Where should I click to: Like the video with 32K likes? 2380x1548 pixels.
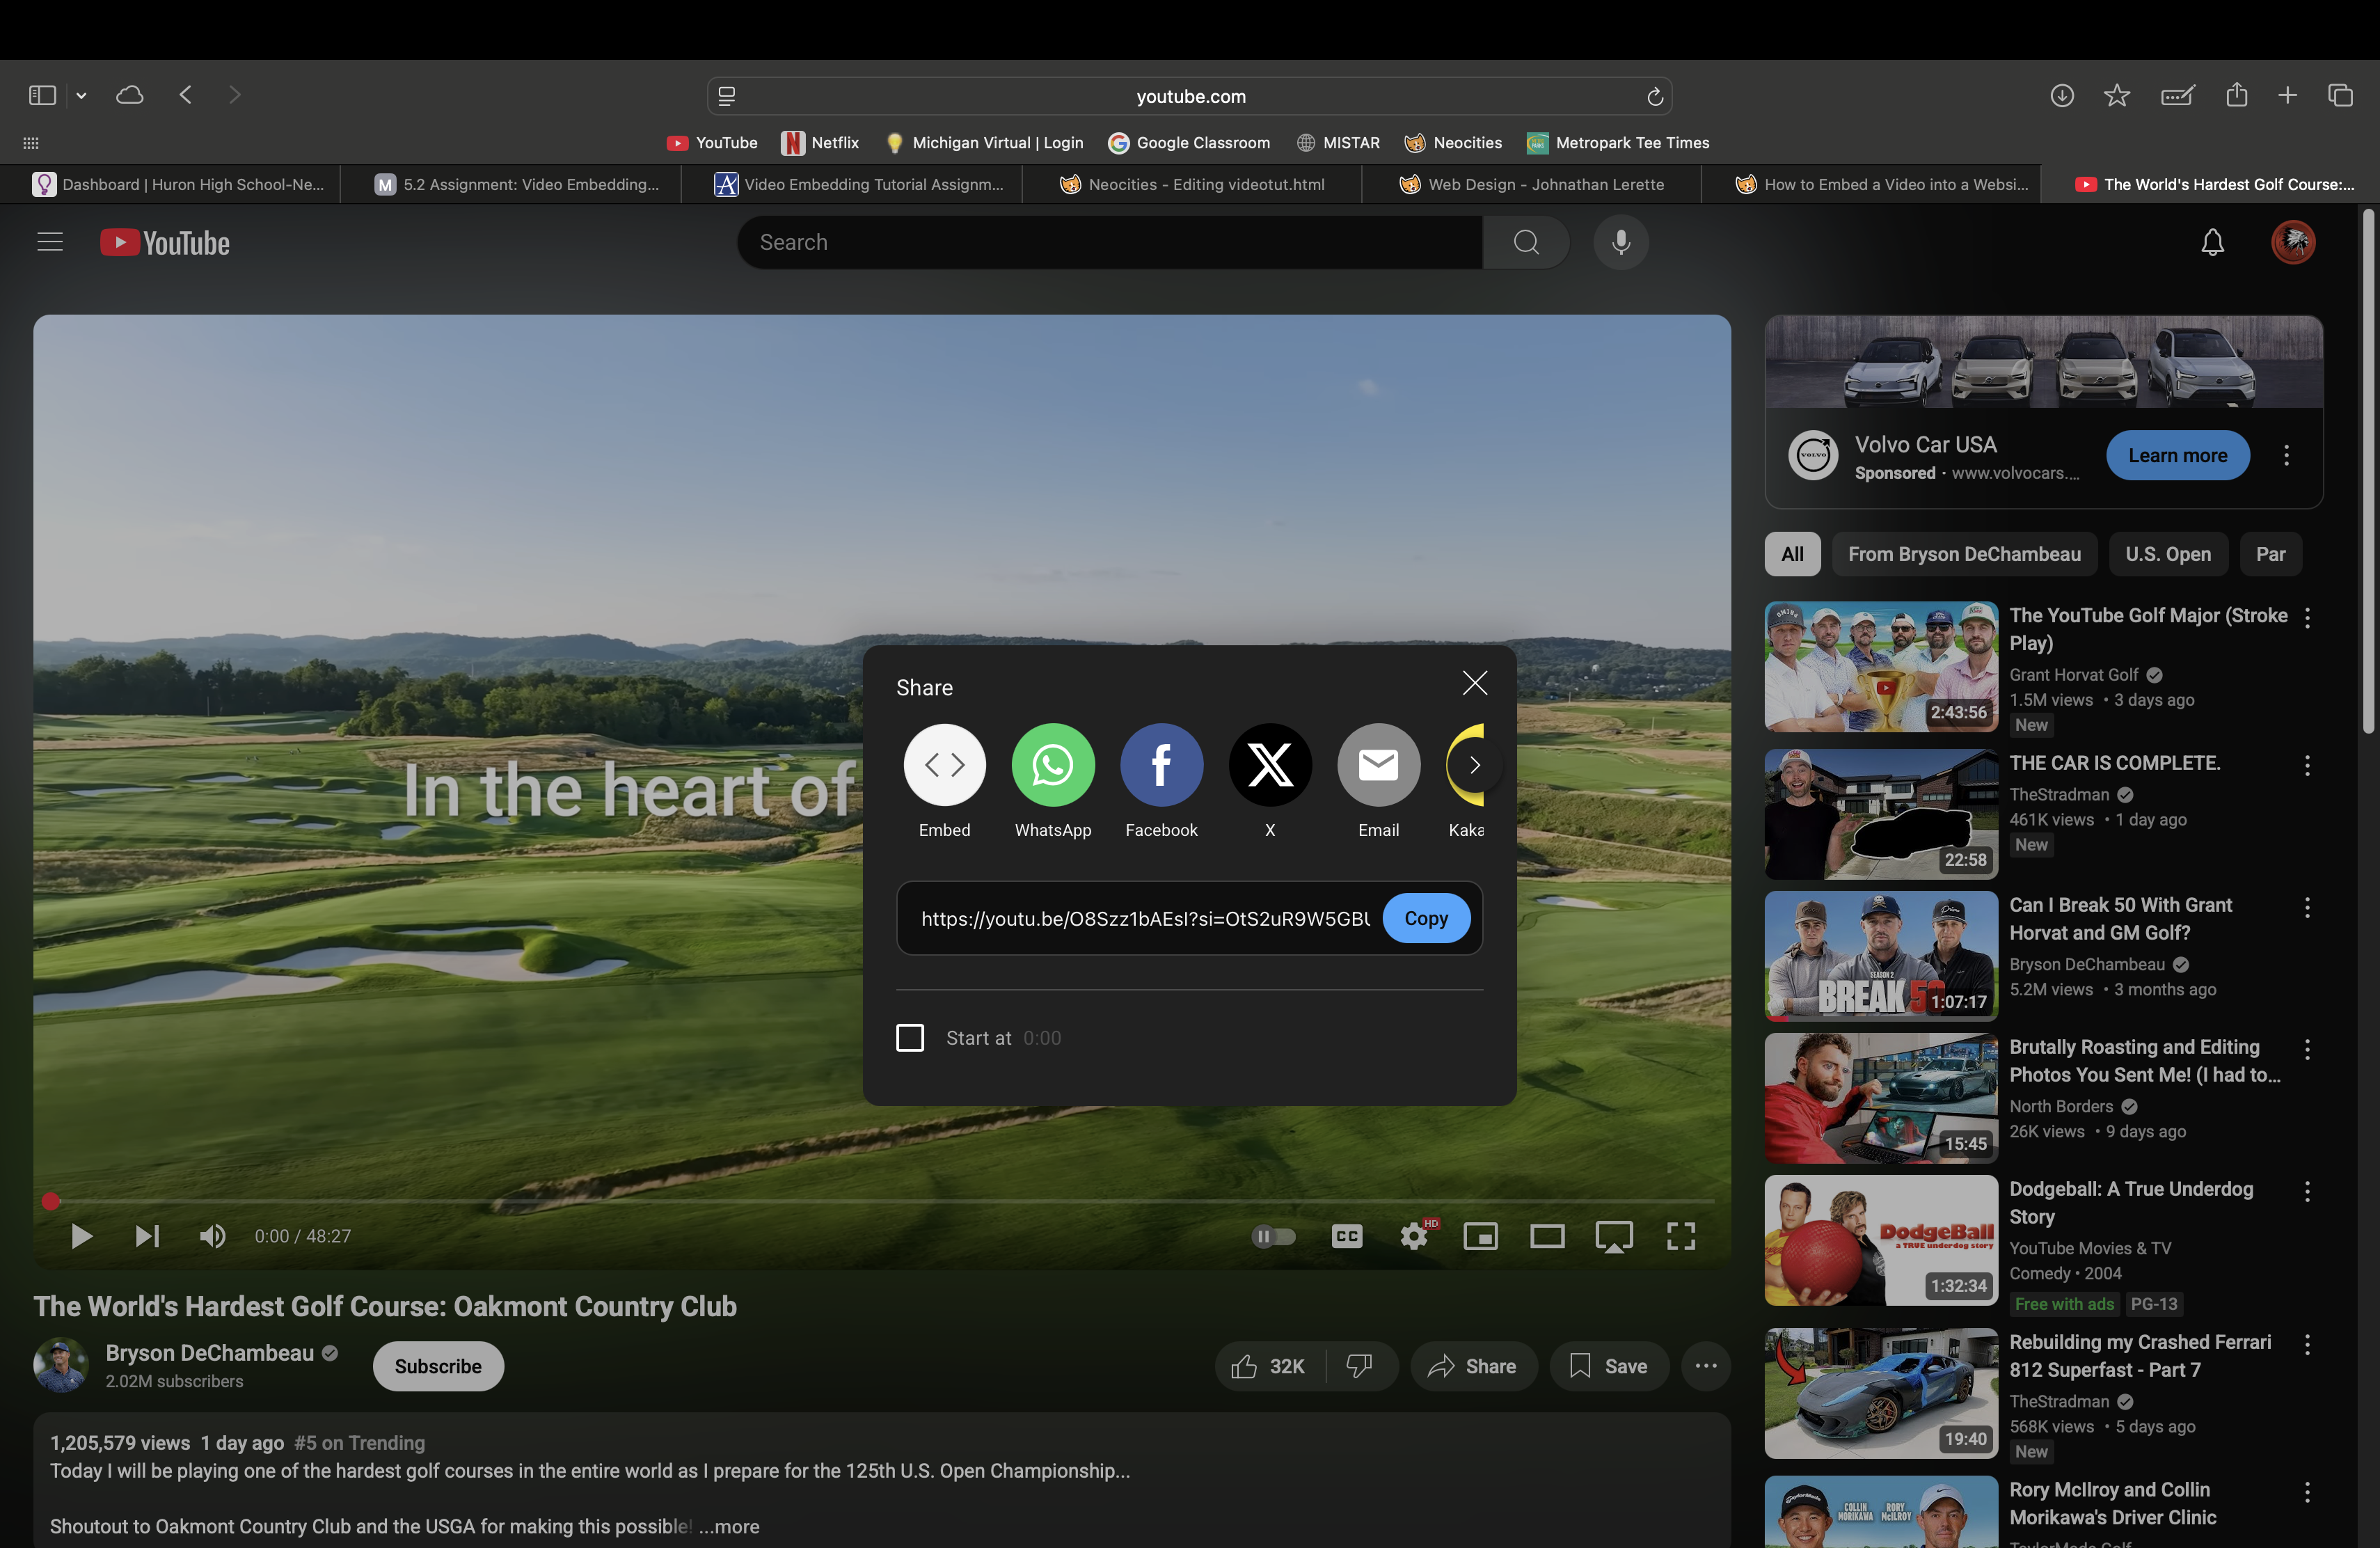pyautogui.click(x=1270, y=1366)
